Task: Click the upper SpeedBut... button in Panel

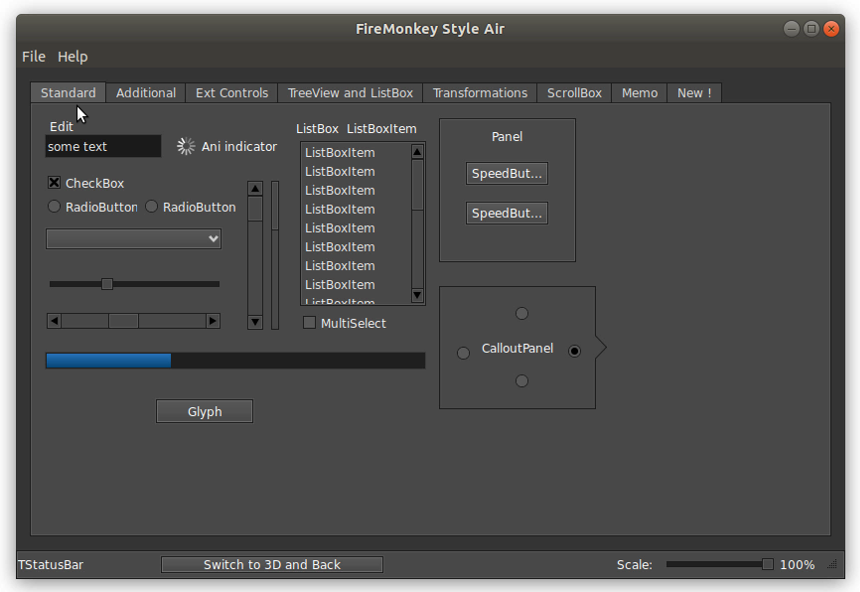Action: [x=507, y=173]
